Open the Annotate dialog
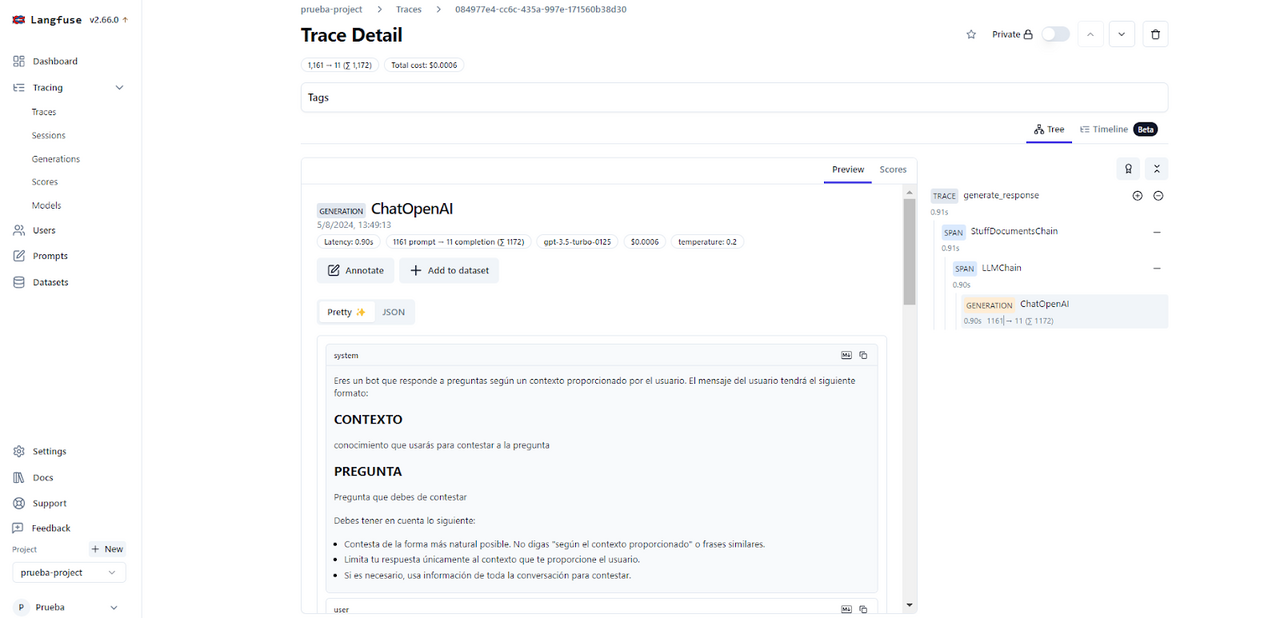The image size is (1280, 618). tap(355, 270)
